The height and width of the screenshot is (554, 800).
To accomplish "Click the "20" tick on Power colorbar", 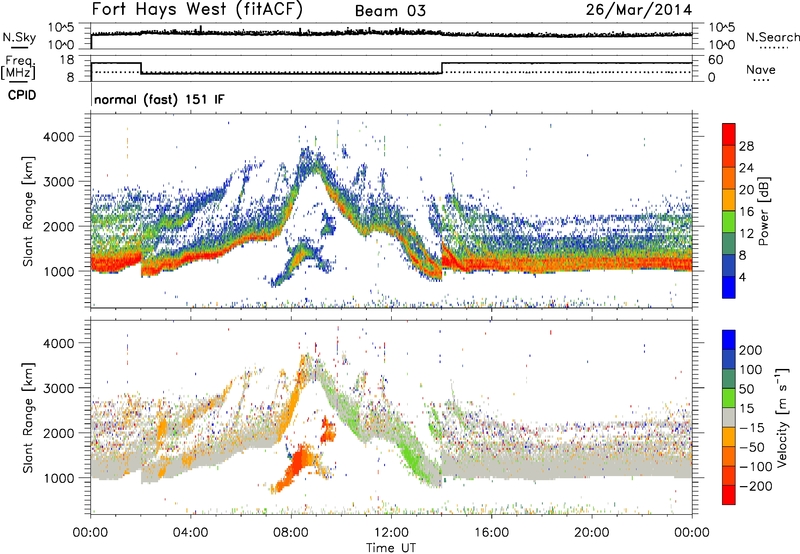I will point(746,190).
